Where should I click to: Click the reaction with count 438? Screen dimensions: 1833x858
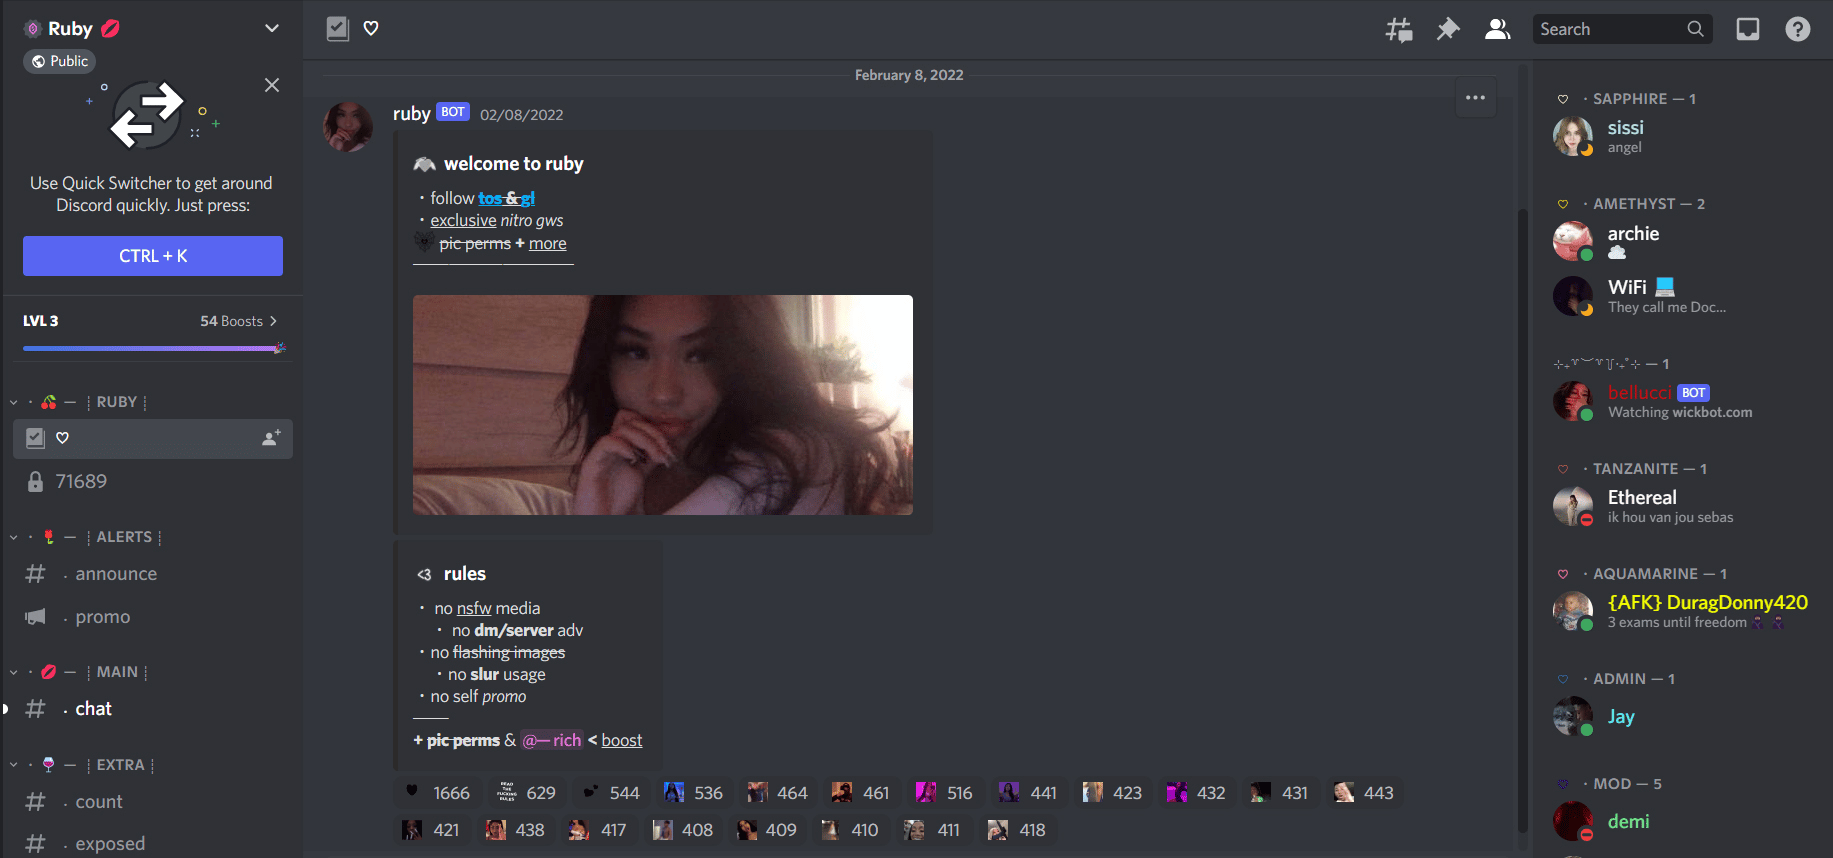click(x=516, y=830)
